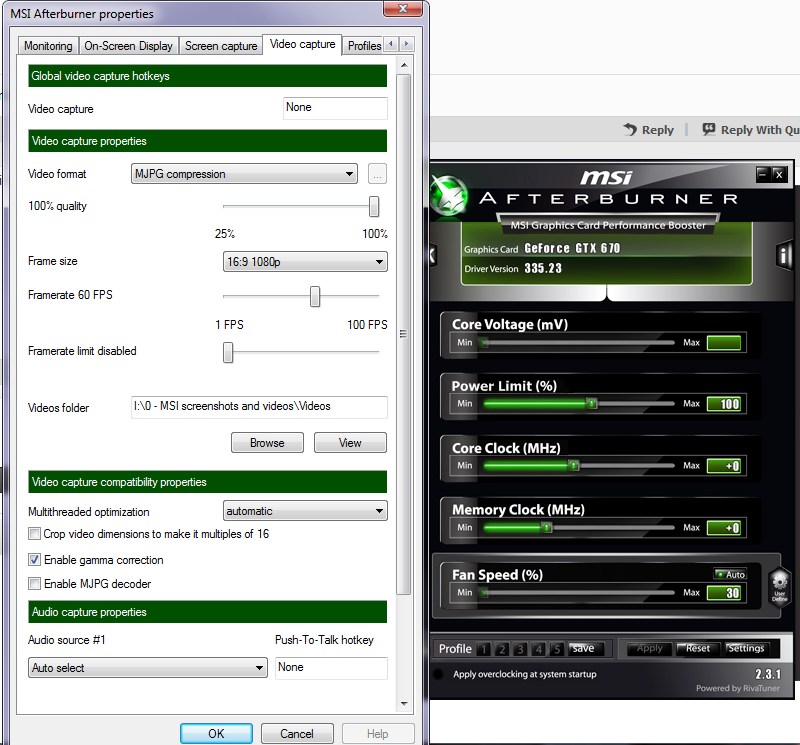Click the Framerate 60 FPS slider handle
This screenshot has width=800, height=745.
(x=315, y=296)
